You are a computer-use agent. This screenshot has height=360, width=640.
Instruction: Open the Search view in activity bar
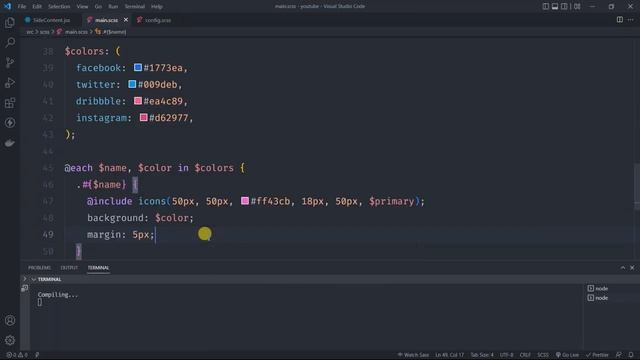tap(10, 42)
